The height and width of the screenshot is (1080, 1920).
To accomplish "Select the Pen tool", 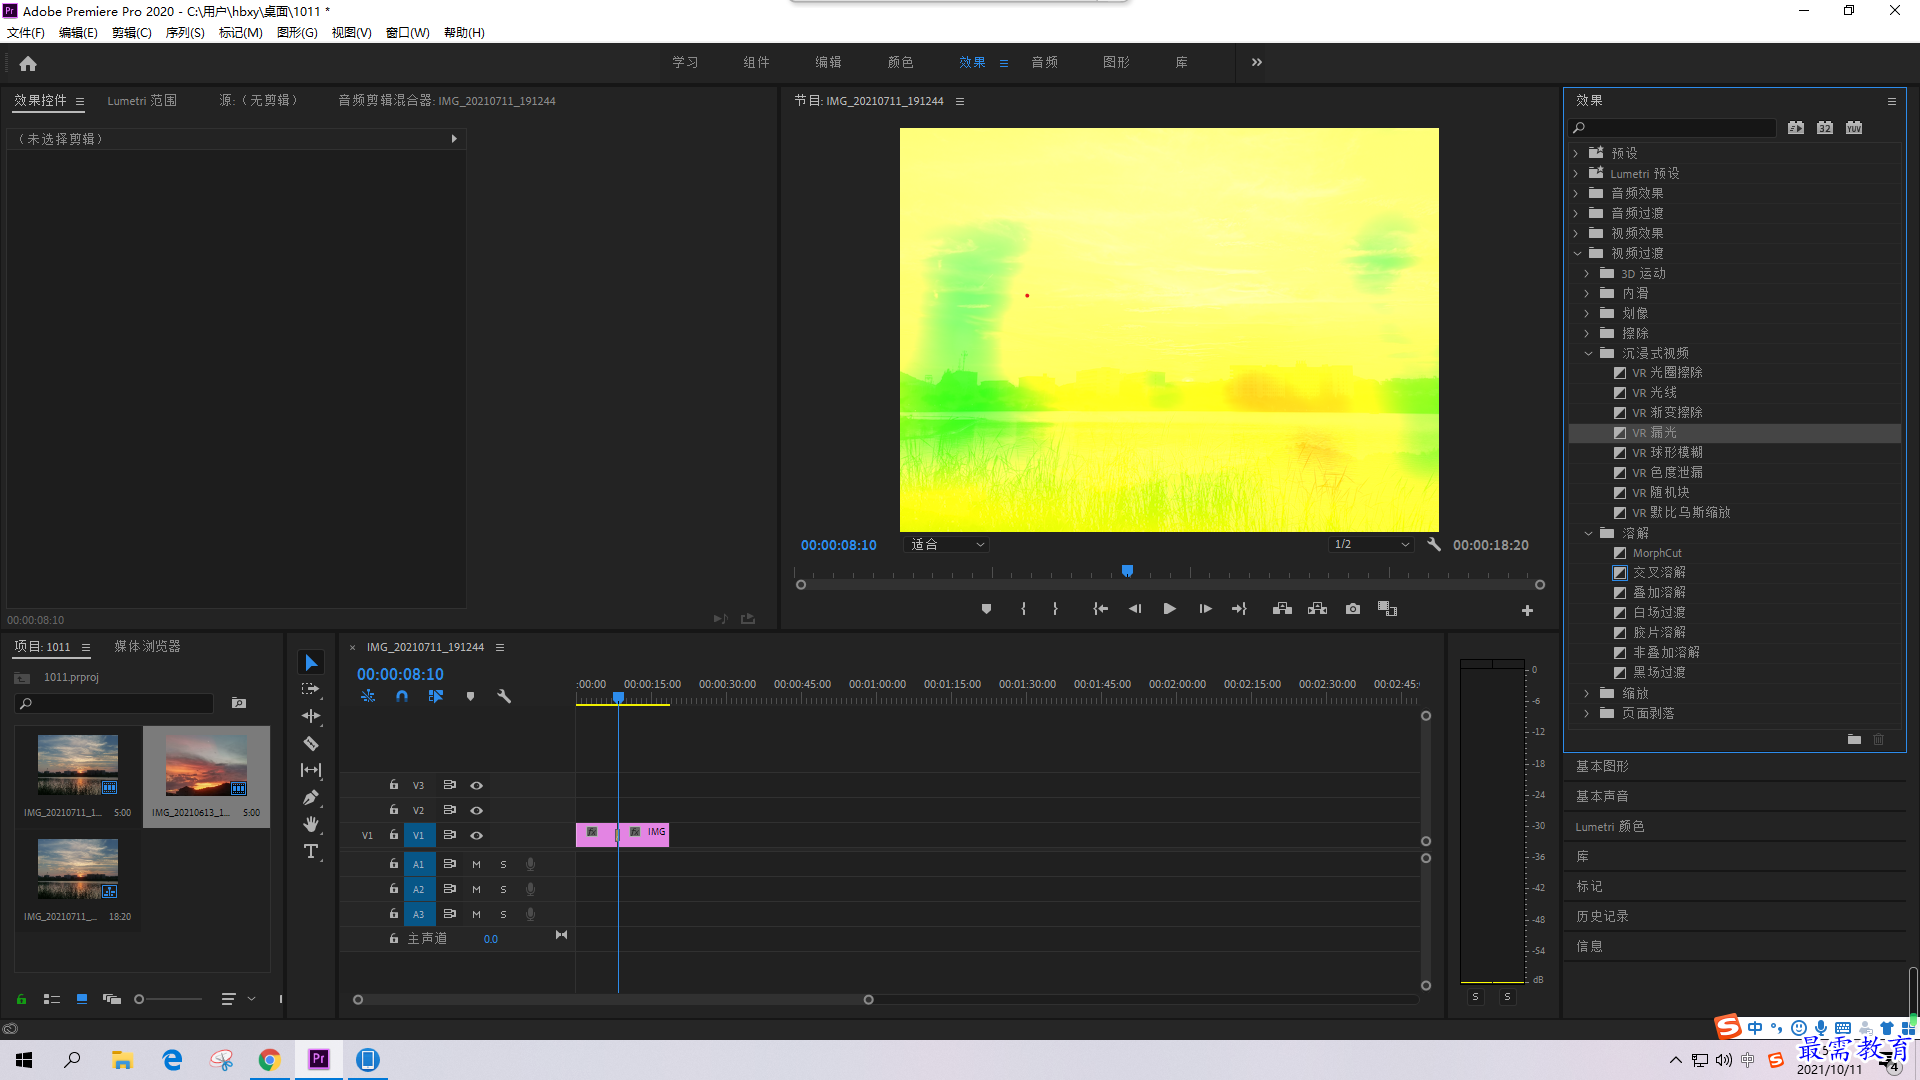I will click(311, 797).
